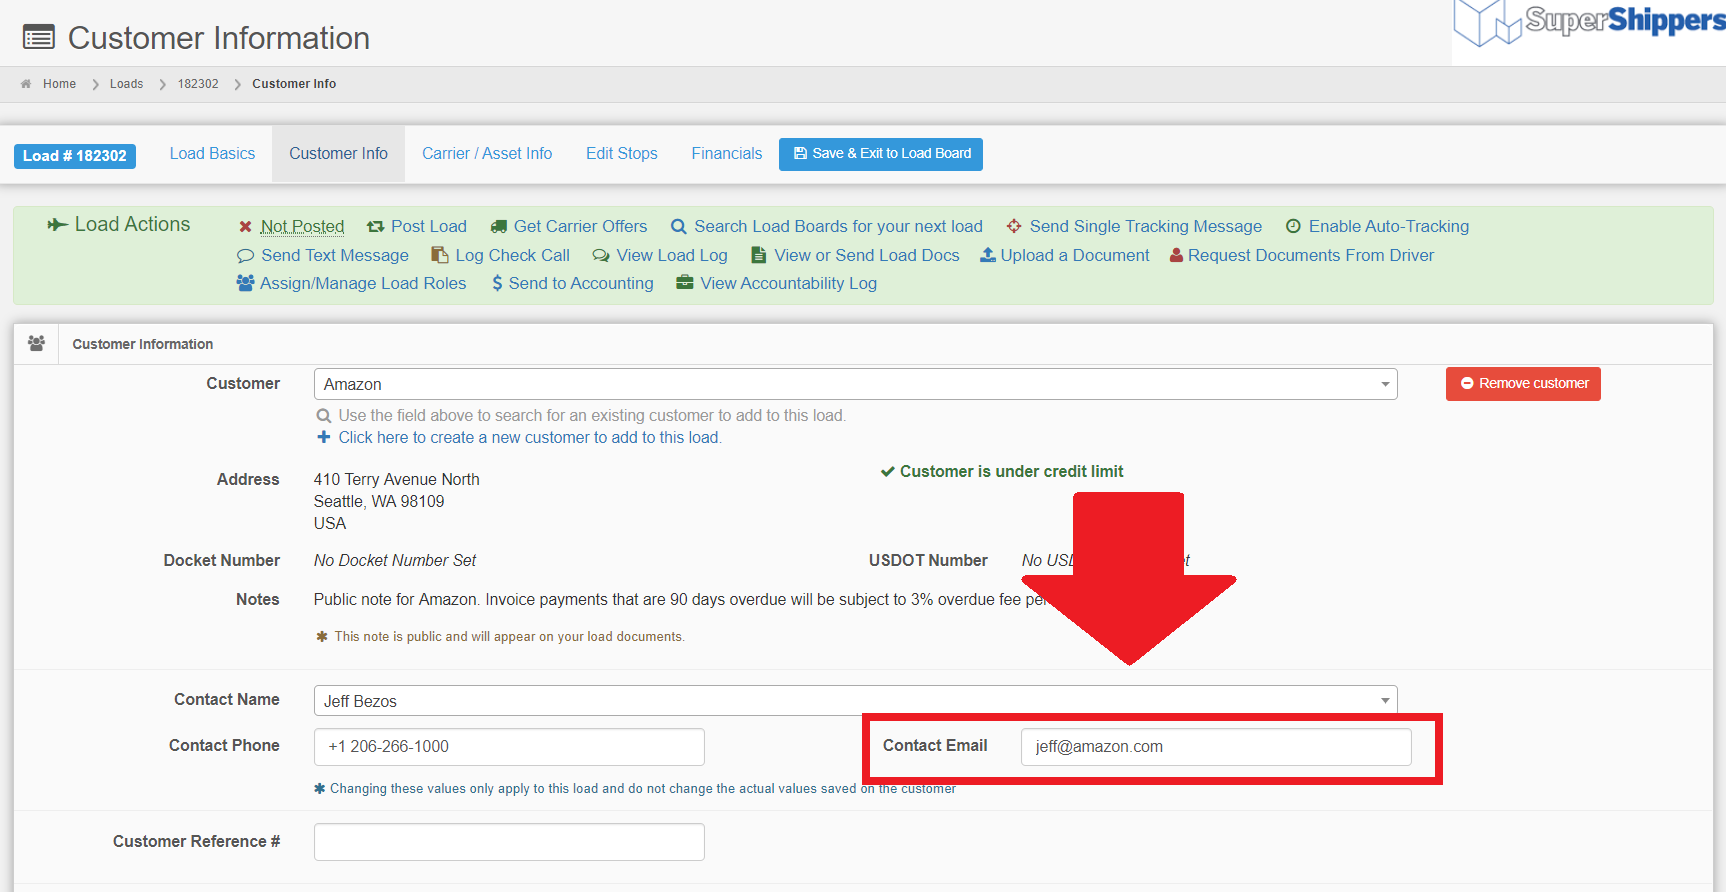The image size is (1726, 892).
Task: Click the Home icon in breadcrumb
Action: point(26,84)
